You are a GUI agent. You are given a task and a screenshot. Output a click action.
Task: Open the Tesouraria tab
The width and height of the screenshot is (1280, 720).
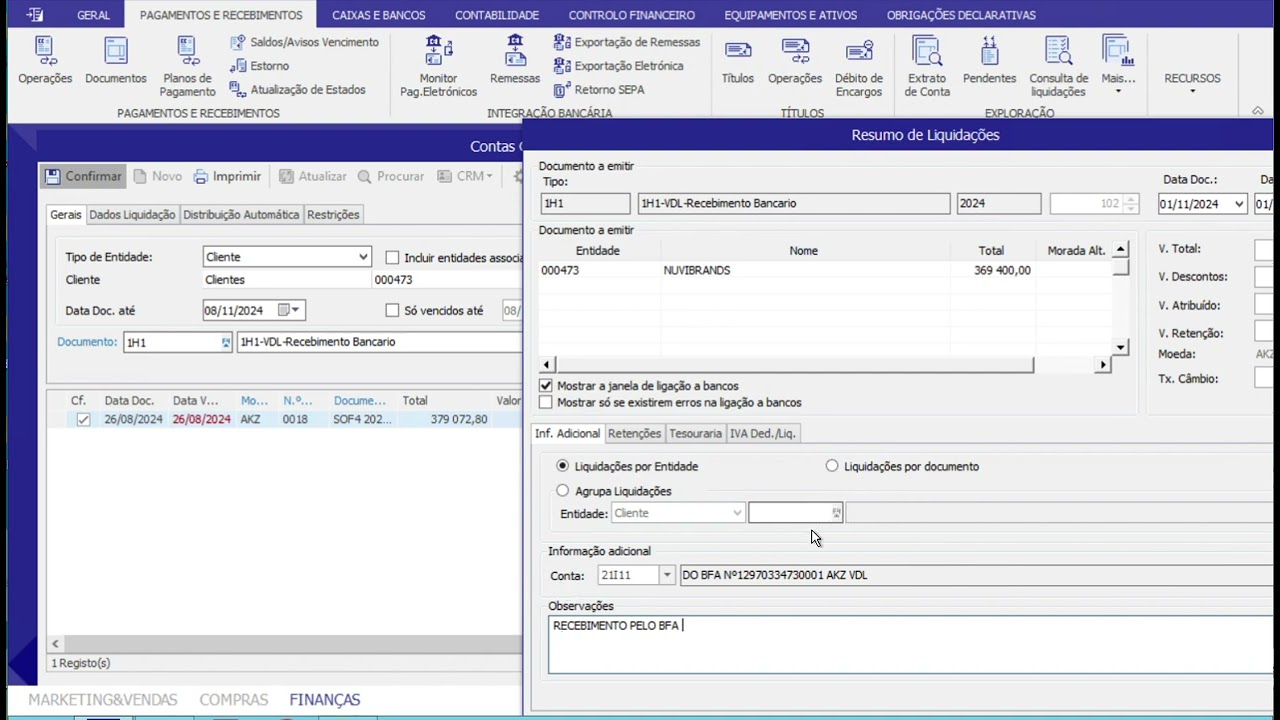point(695,433)
